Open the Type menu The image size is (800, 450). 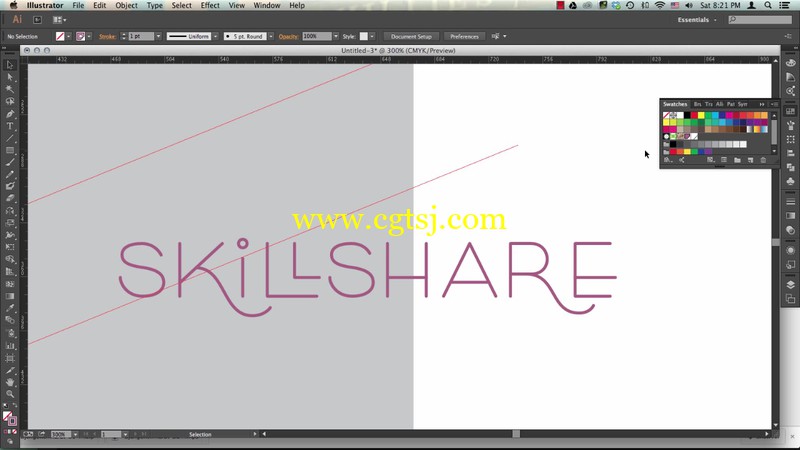(155, 5)
